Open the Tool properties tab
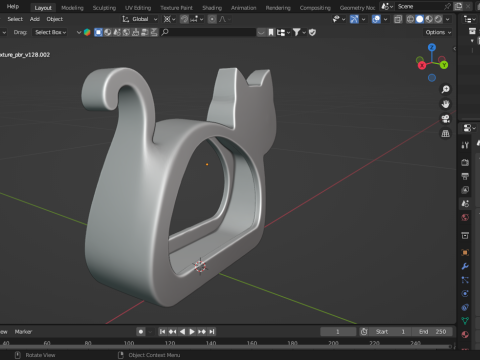Viewport: 480px width, 360px height. 465,145
